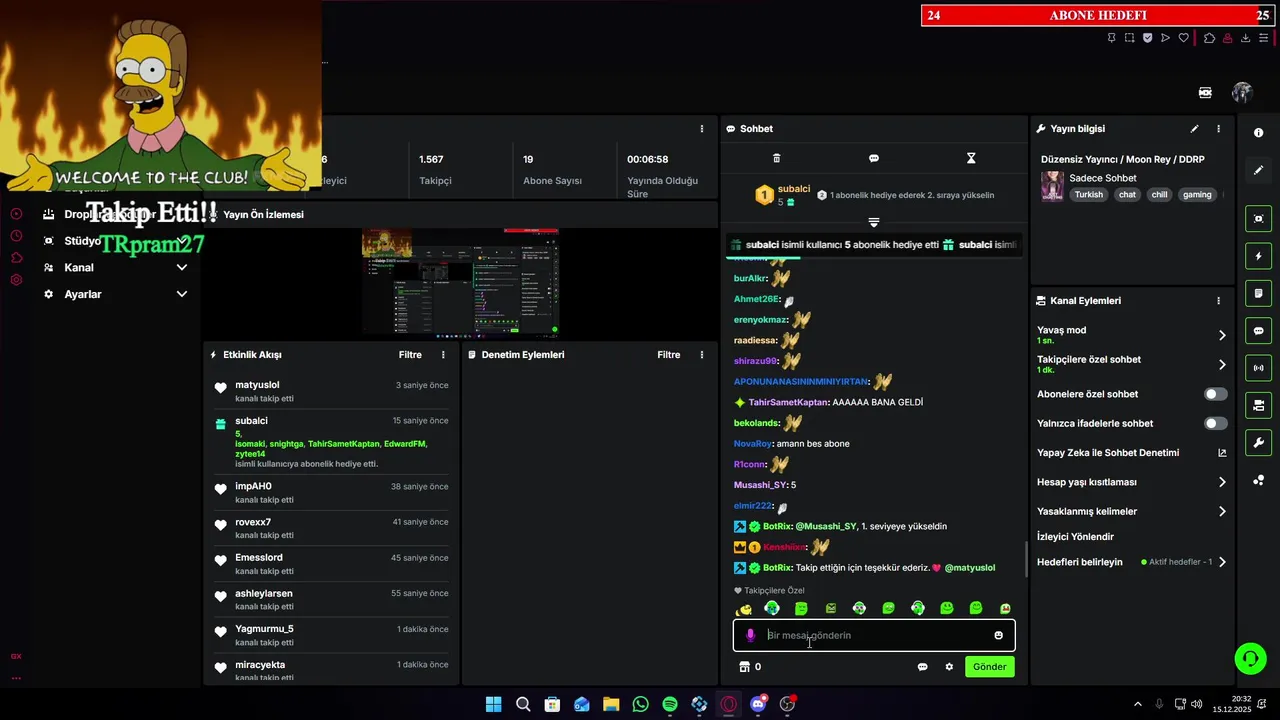Click TahirSametKaptan username in chat
Viewport: 1280px width, 720px height.
[788, 402]
